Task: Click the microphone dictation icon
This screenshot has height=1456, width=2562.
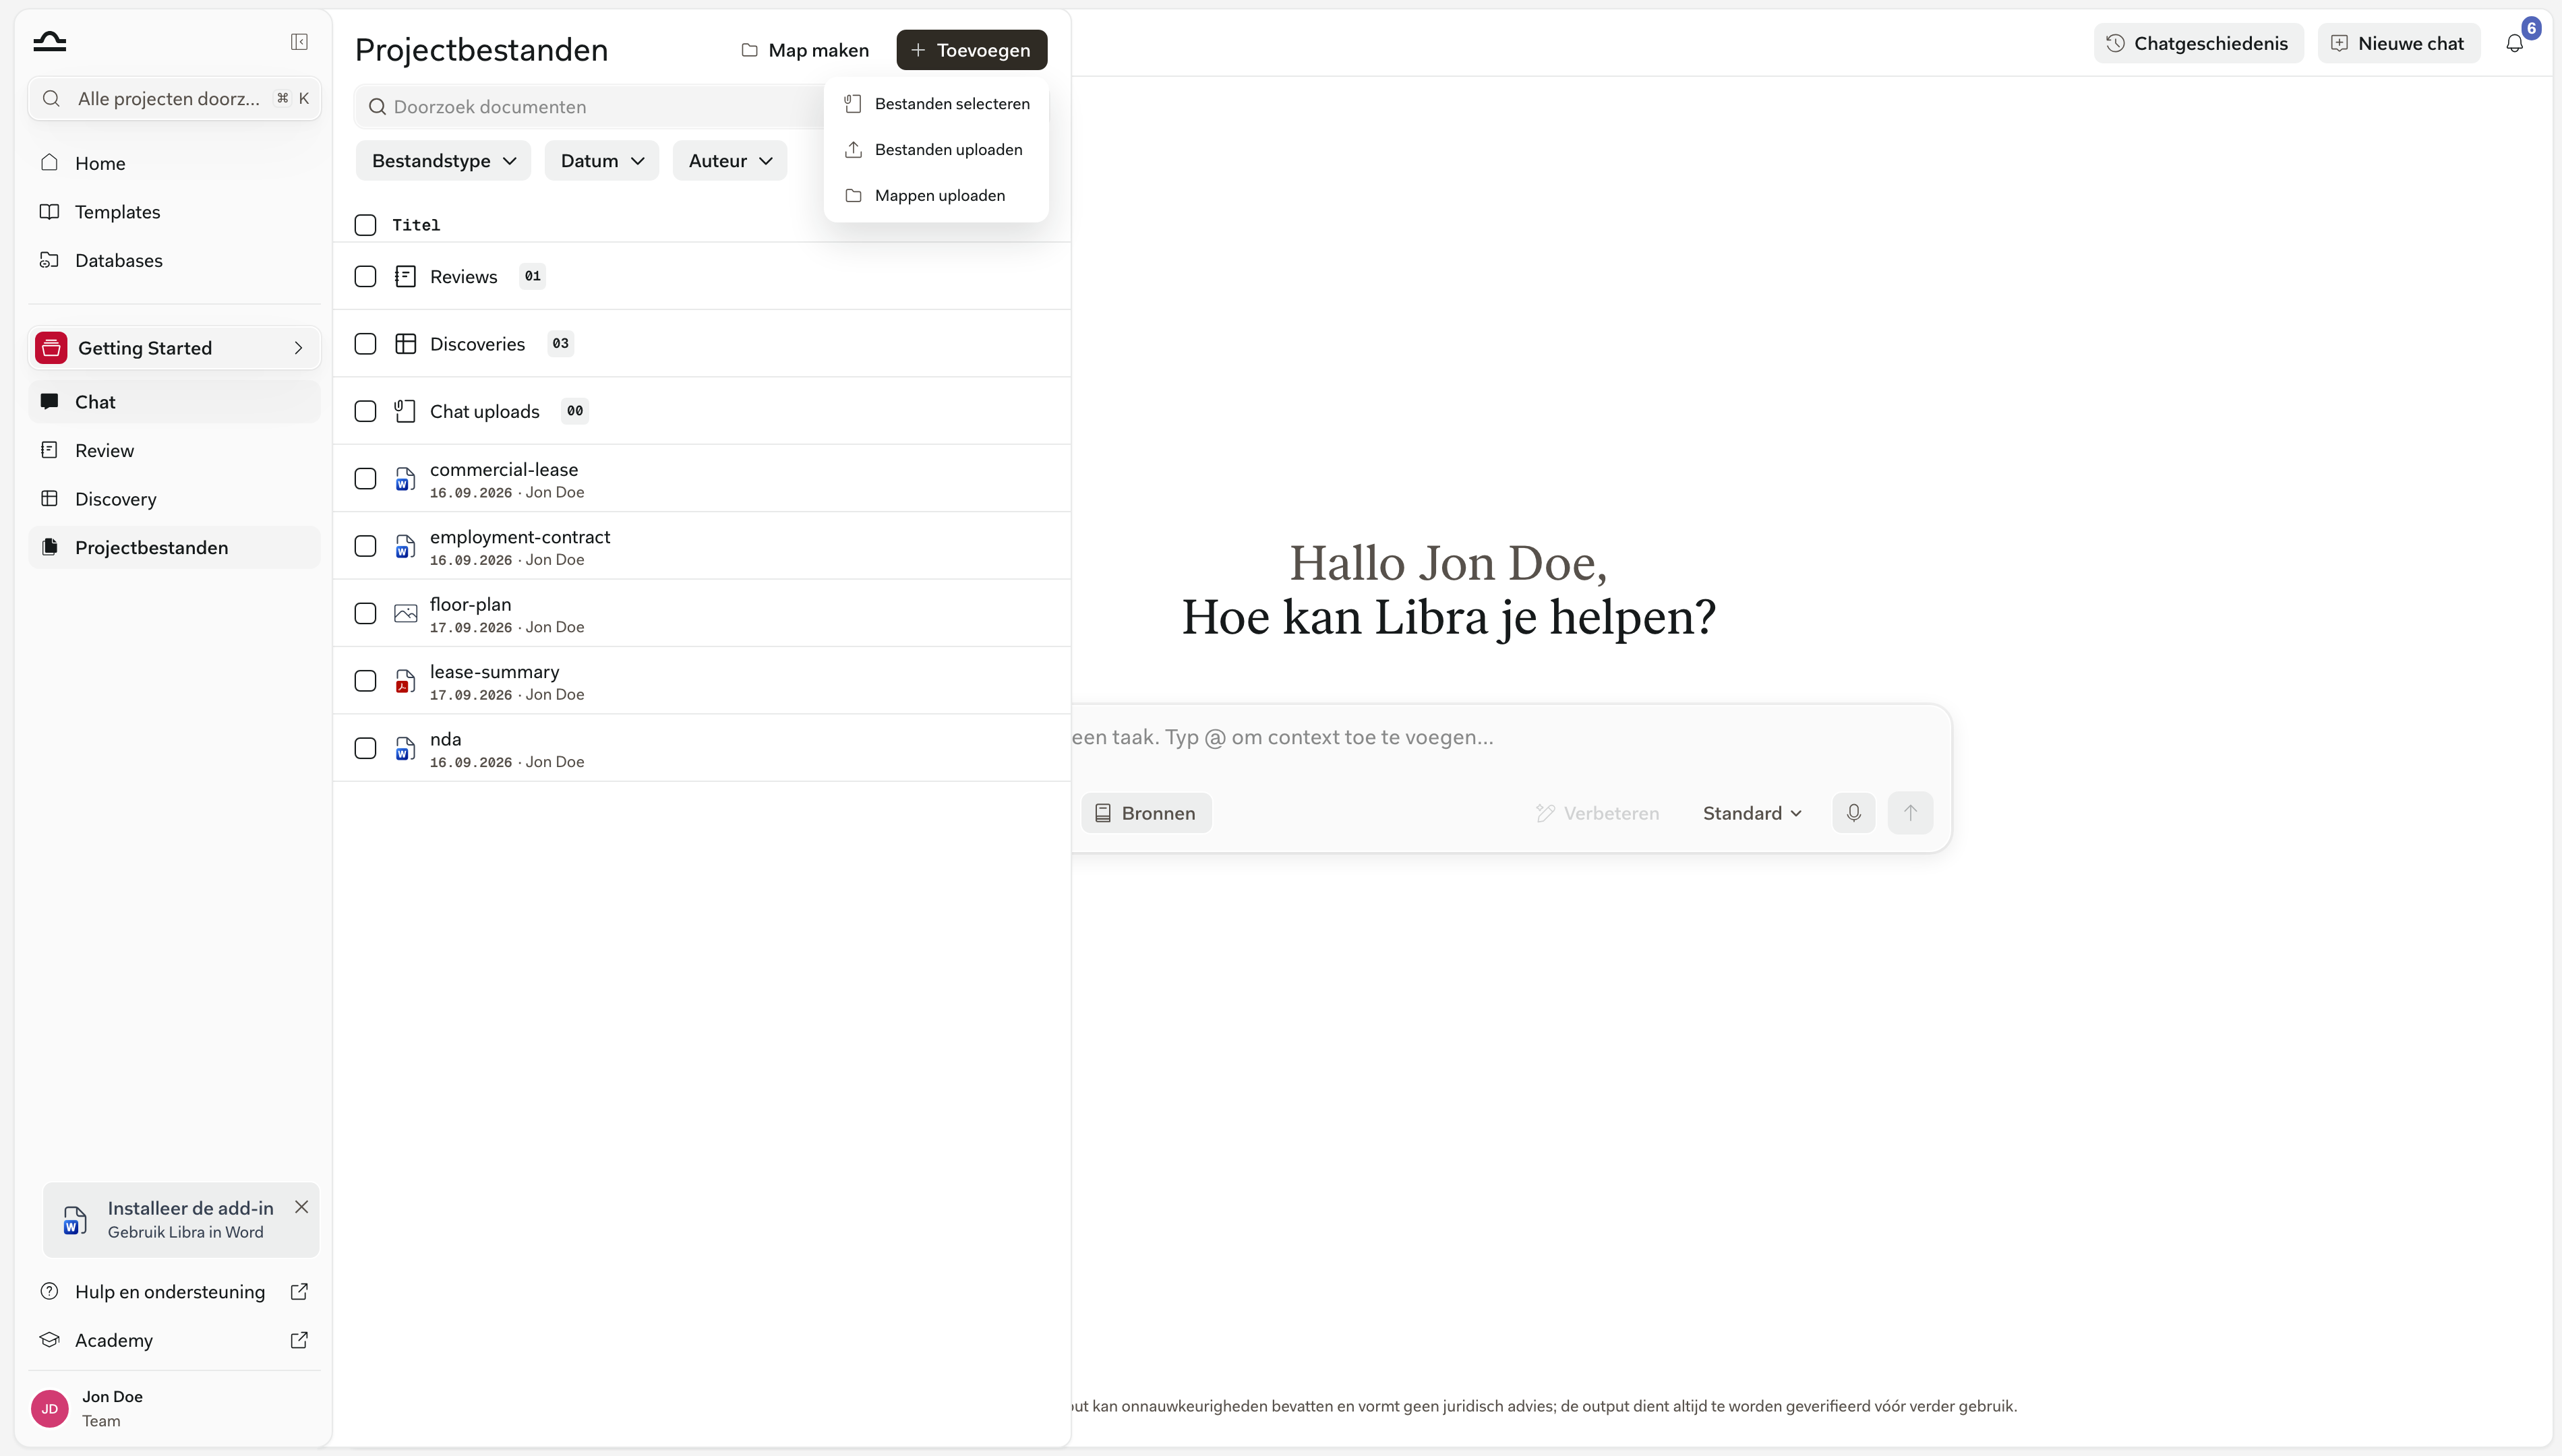Action: 1853,813
